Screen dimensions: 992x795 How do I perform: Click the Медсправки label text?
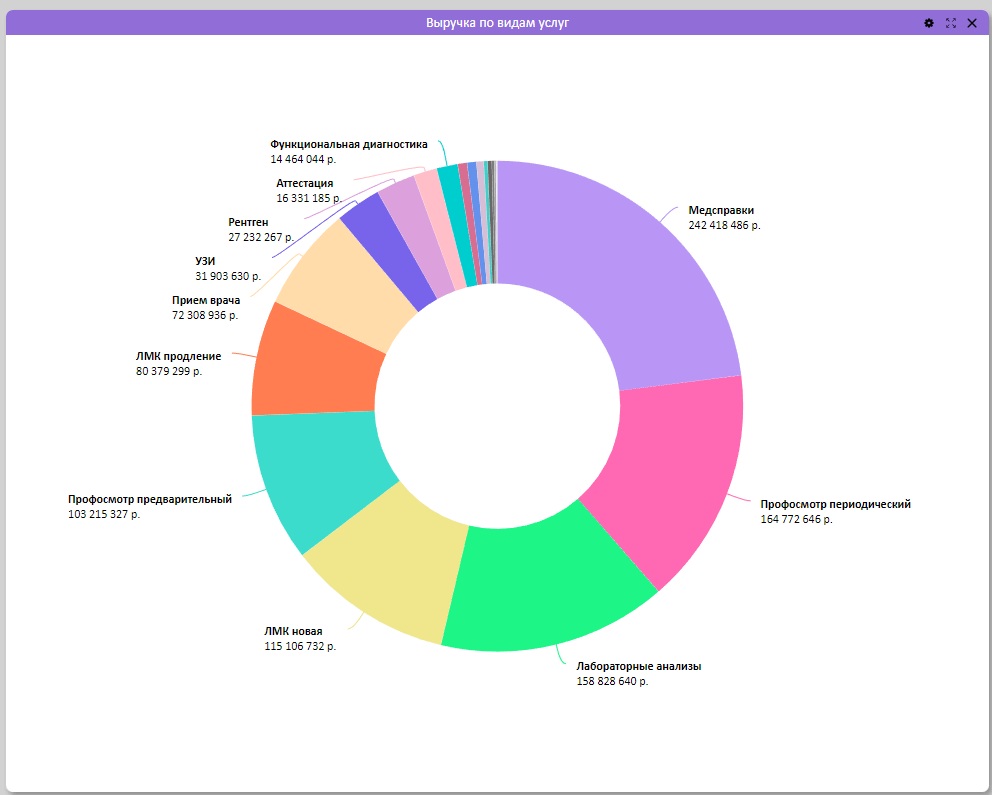721,210
